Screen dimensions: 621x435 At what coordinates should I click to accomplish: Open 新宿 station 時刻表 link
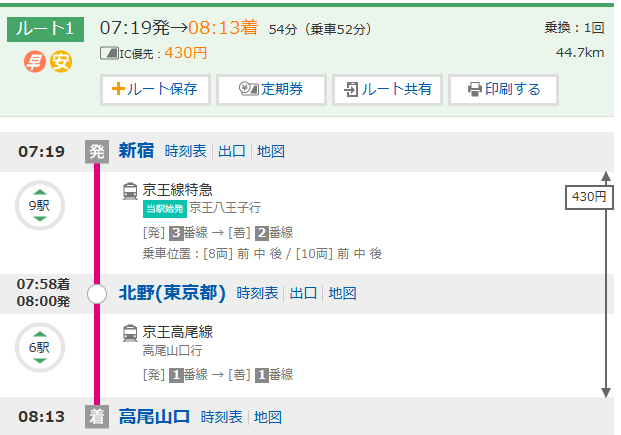(186, 151)
